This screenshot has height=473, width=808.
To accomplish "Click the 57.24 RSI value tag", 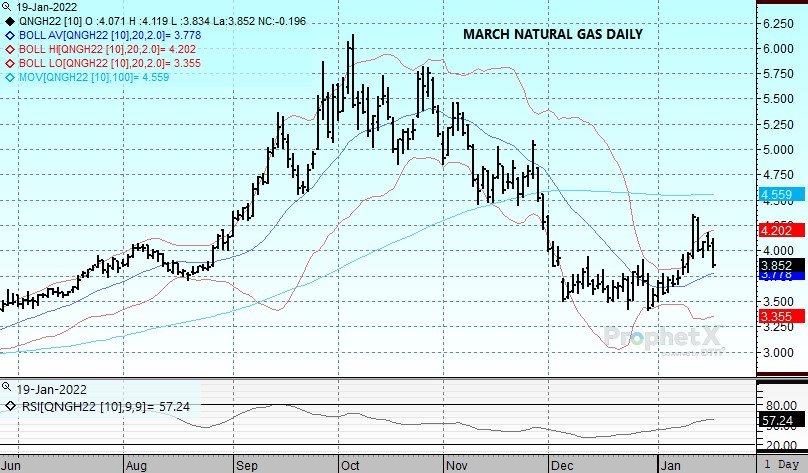I will tap(777, 420).
